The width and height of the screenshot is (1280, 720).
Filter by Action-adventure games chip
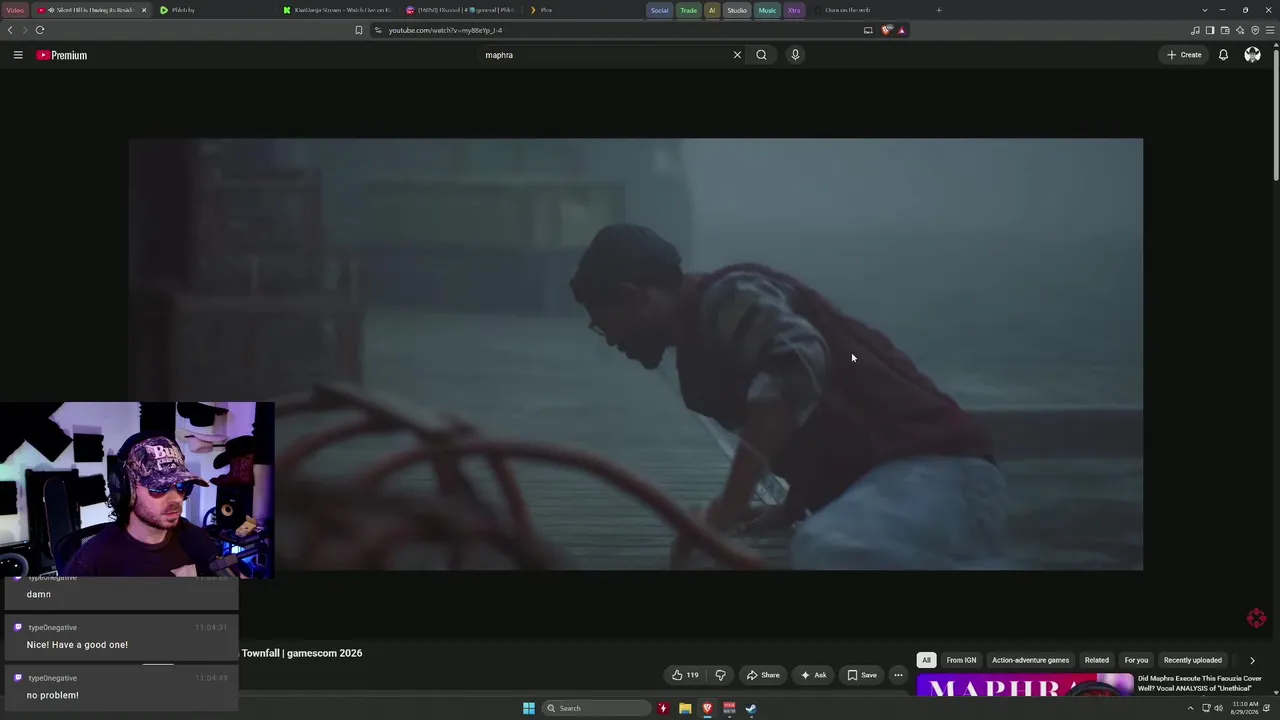point(1030,660)
